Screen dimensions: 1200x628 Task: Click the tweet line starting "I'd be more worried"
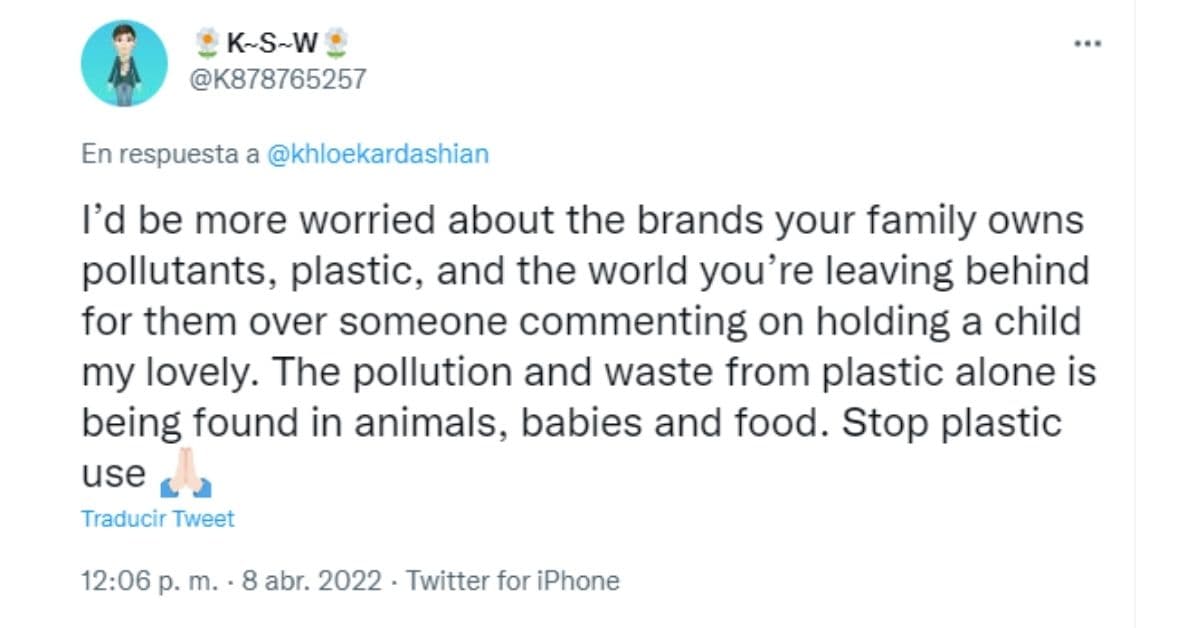coord(582,221)
